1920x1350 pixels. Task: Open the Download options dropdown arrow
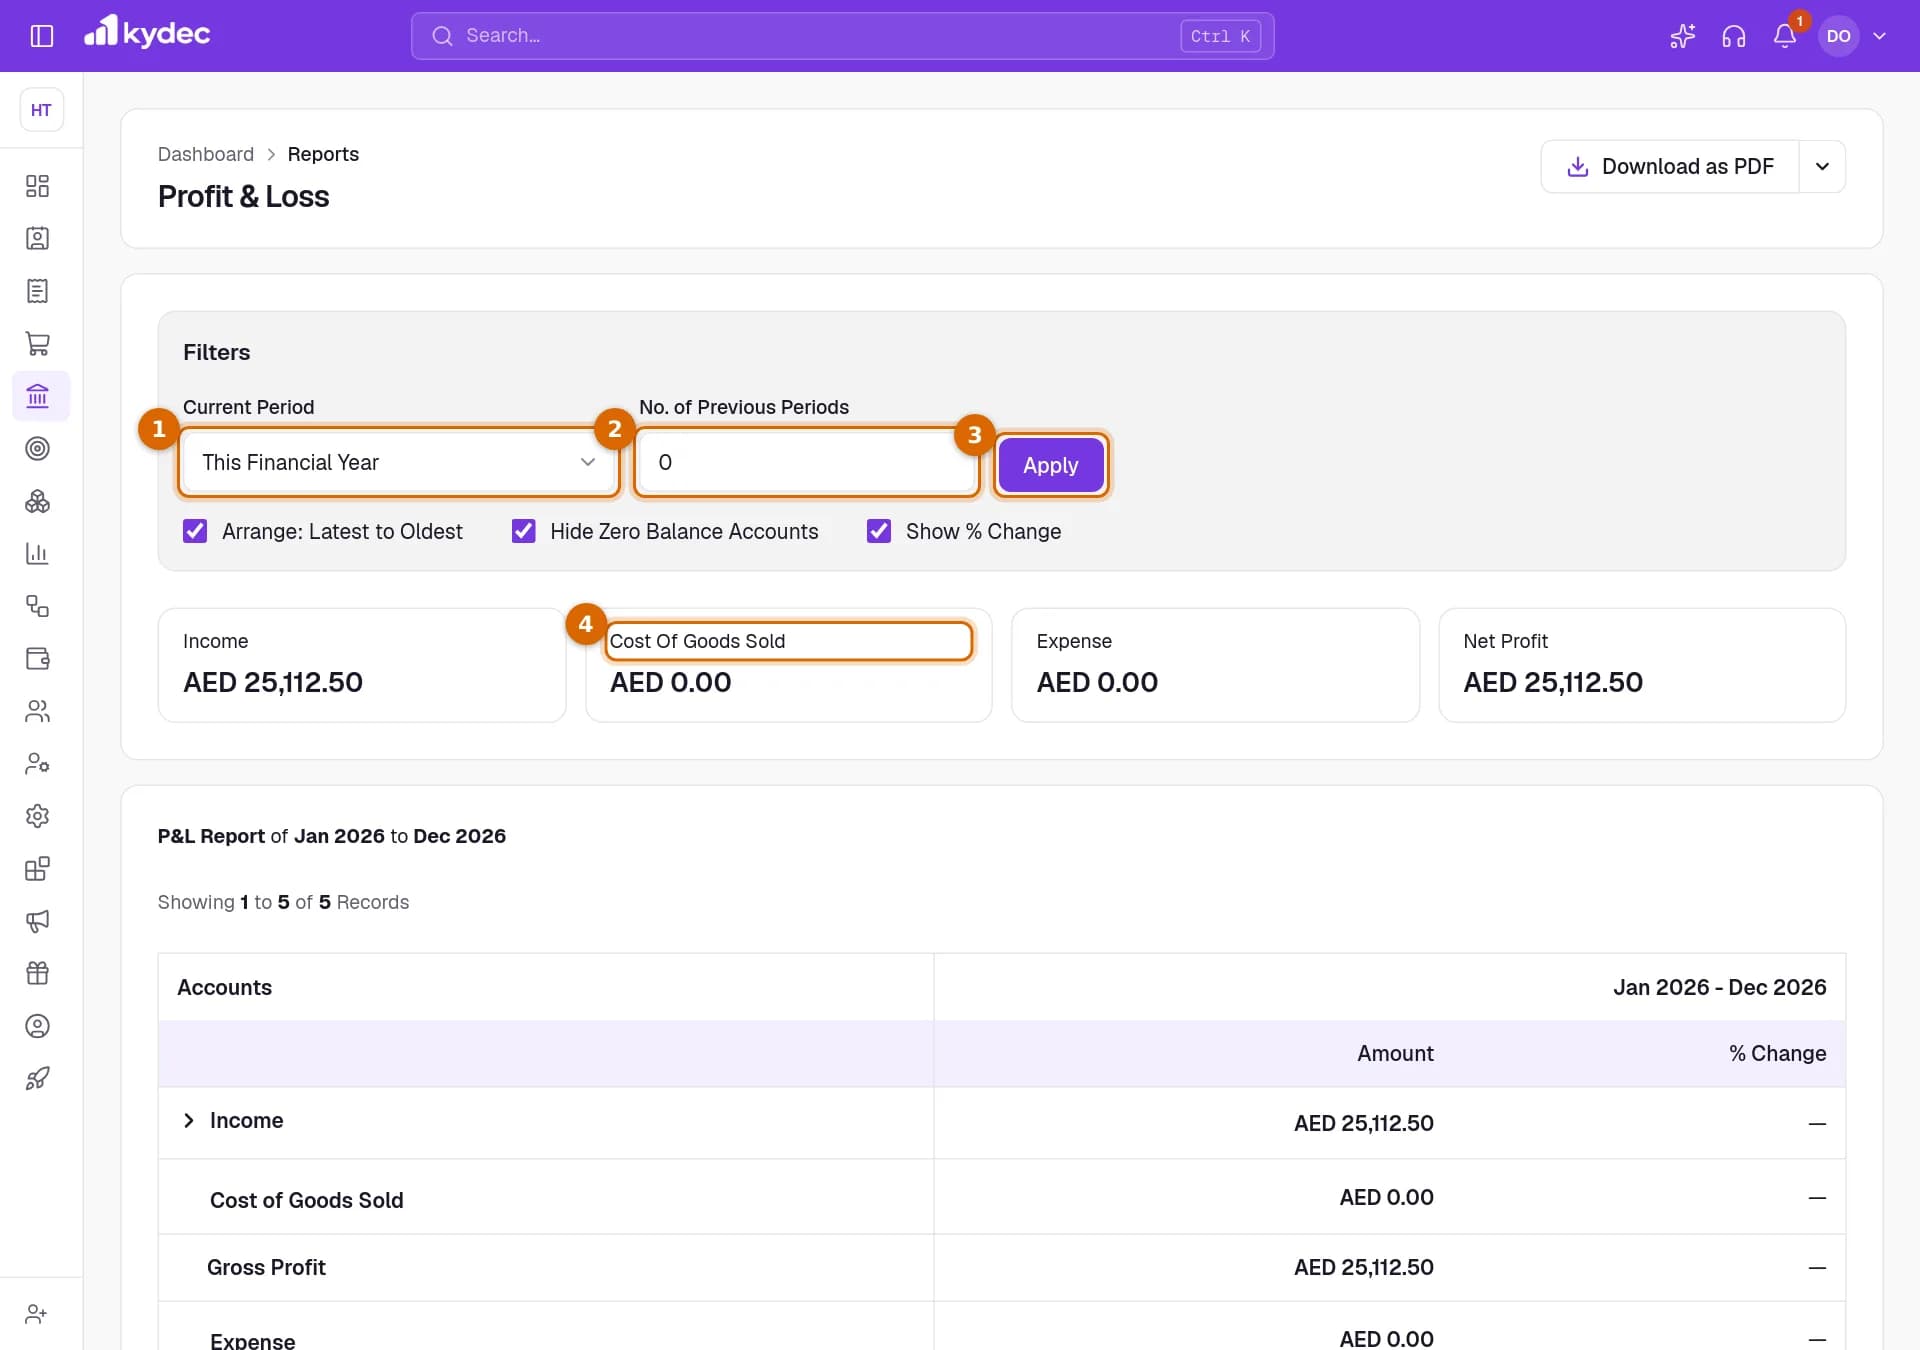point(1822,166)
